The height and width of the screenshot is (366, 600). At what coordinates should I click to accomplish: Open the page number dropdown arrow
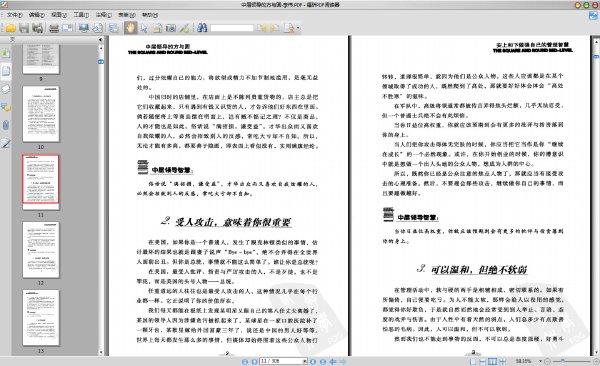(305, 361)
